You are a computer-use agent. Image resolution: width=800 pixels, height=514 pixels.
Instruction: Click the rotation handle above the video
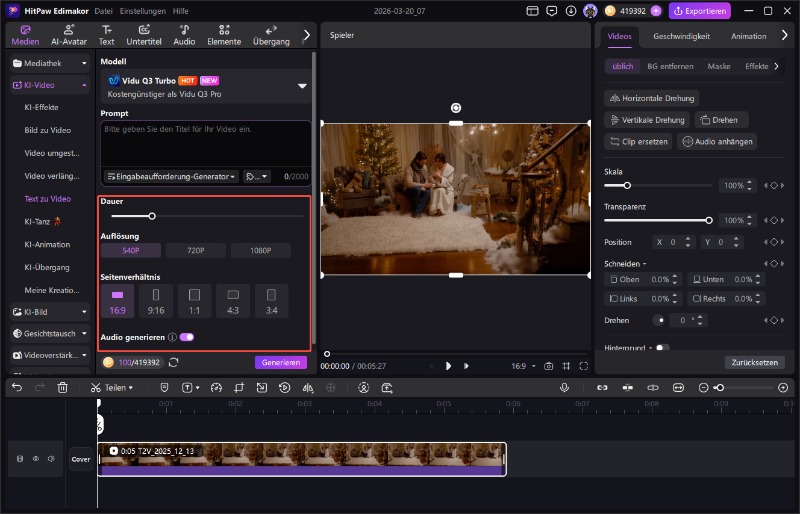(456, 108)
